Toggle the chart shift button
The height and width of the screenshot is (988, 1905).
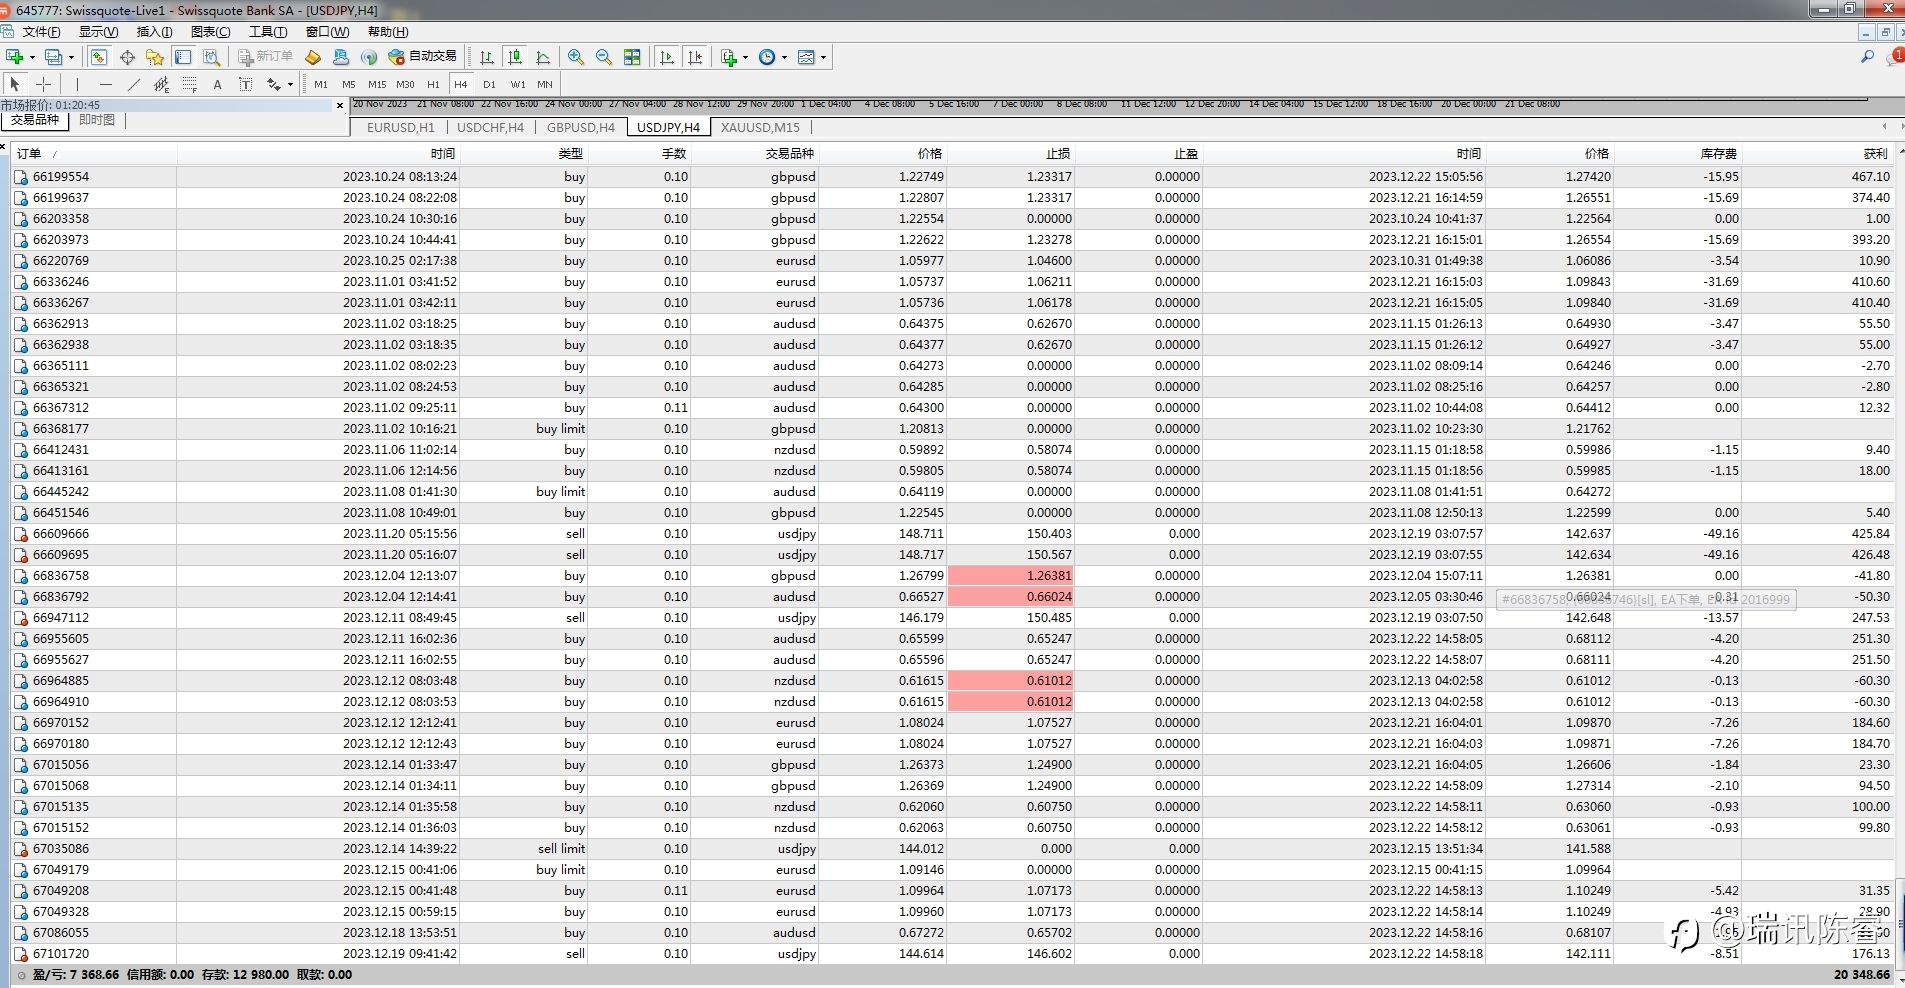tap(695, 57)
